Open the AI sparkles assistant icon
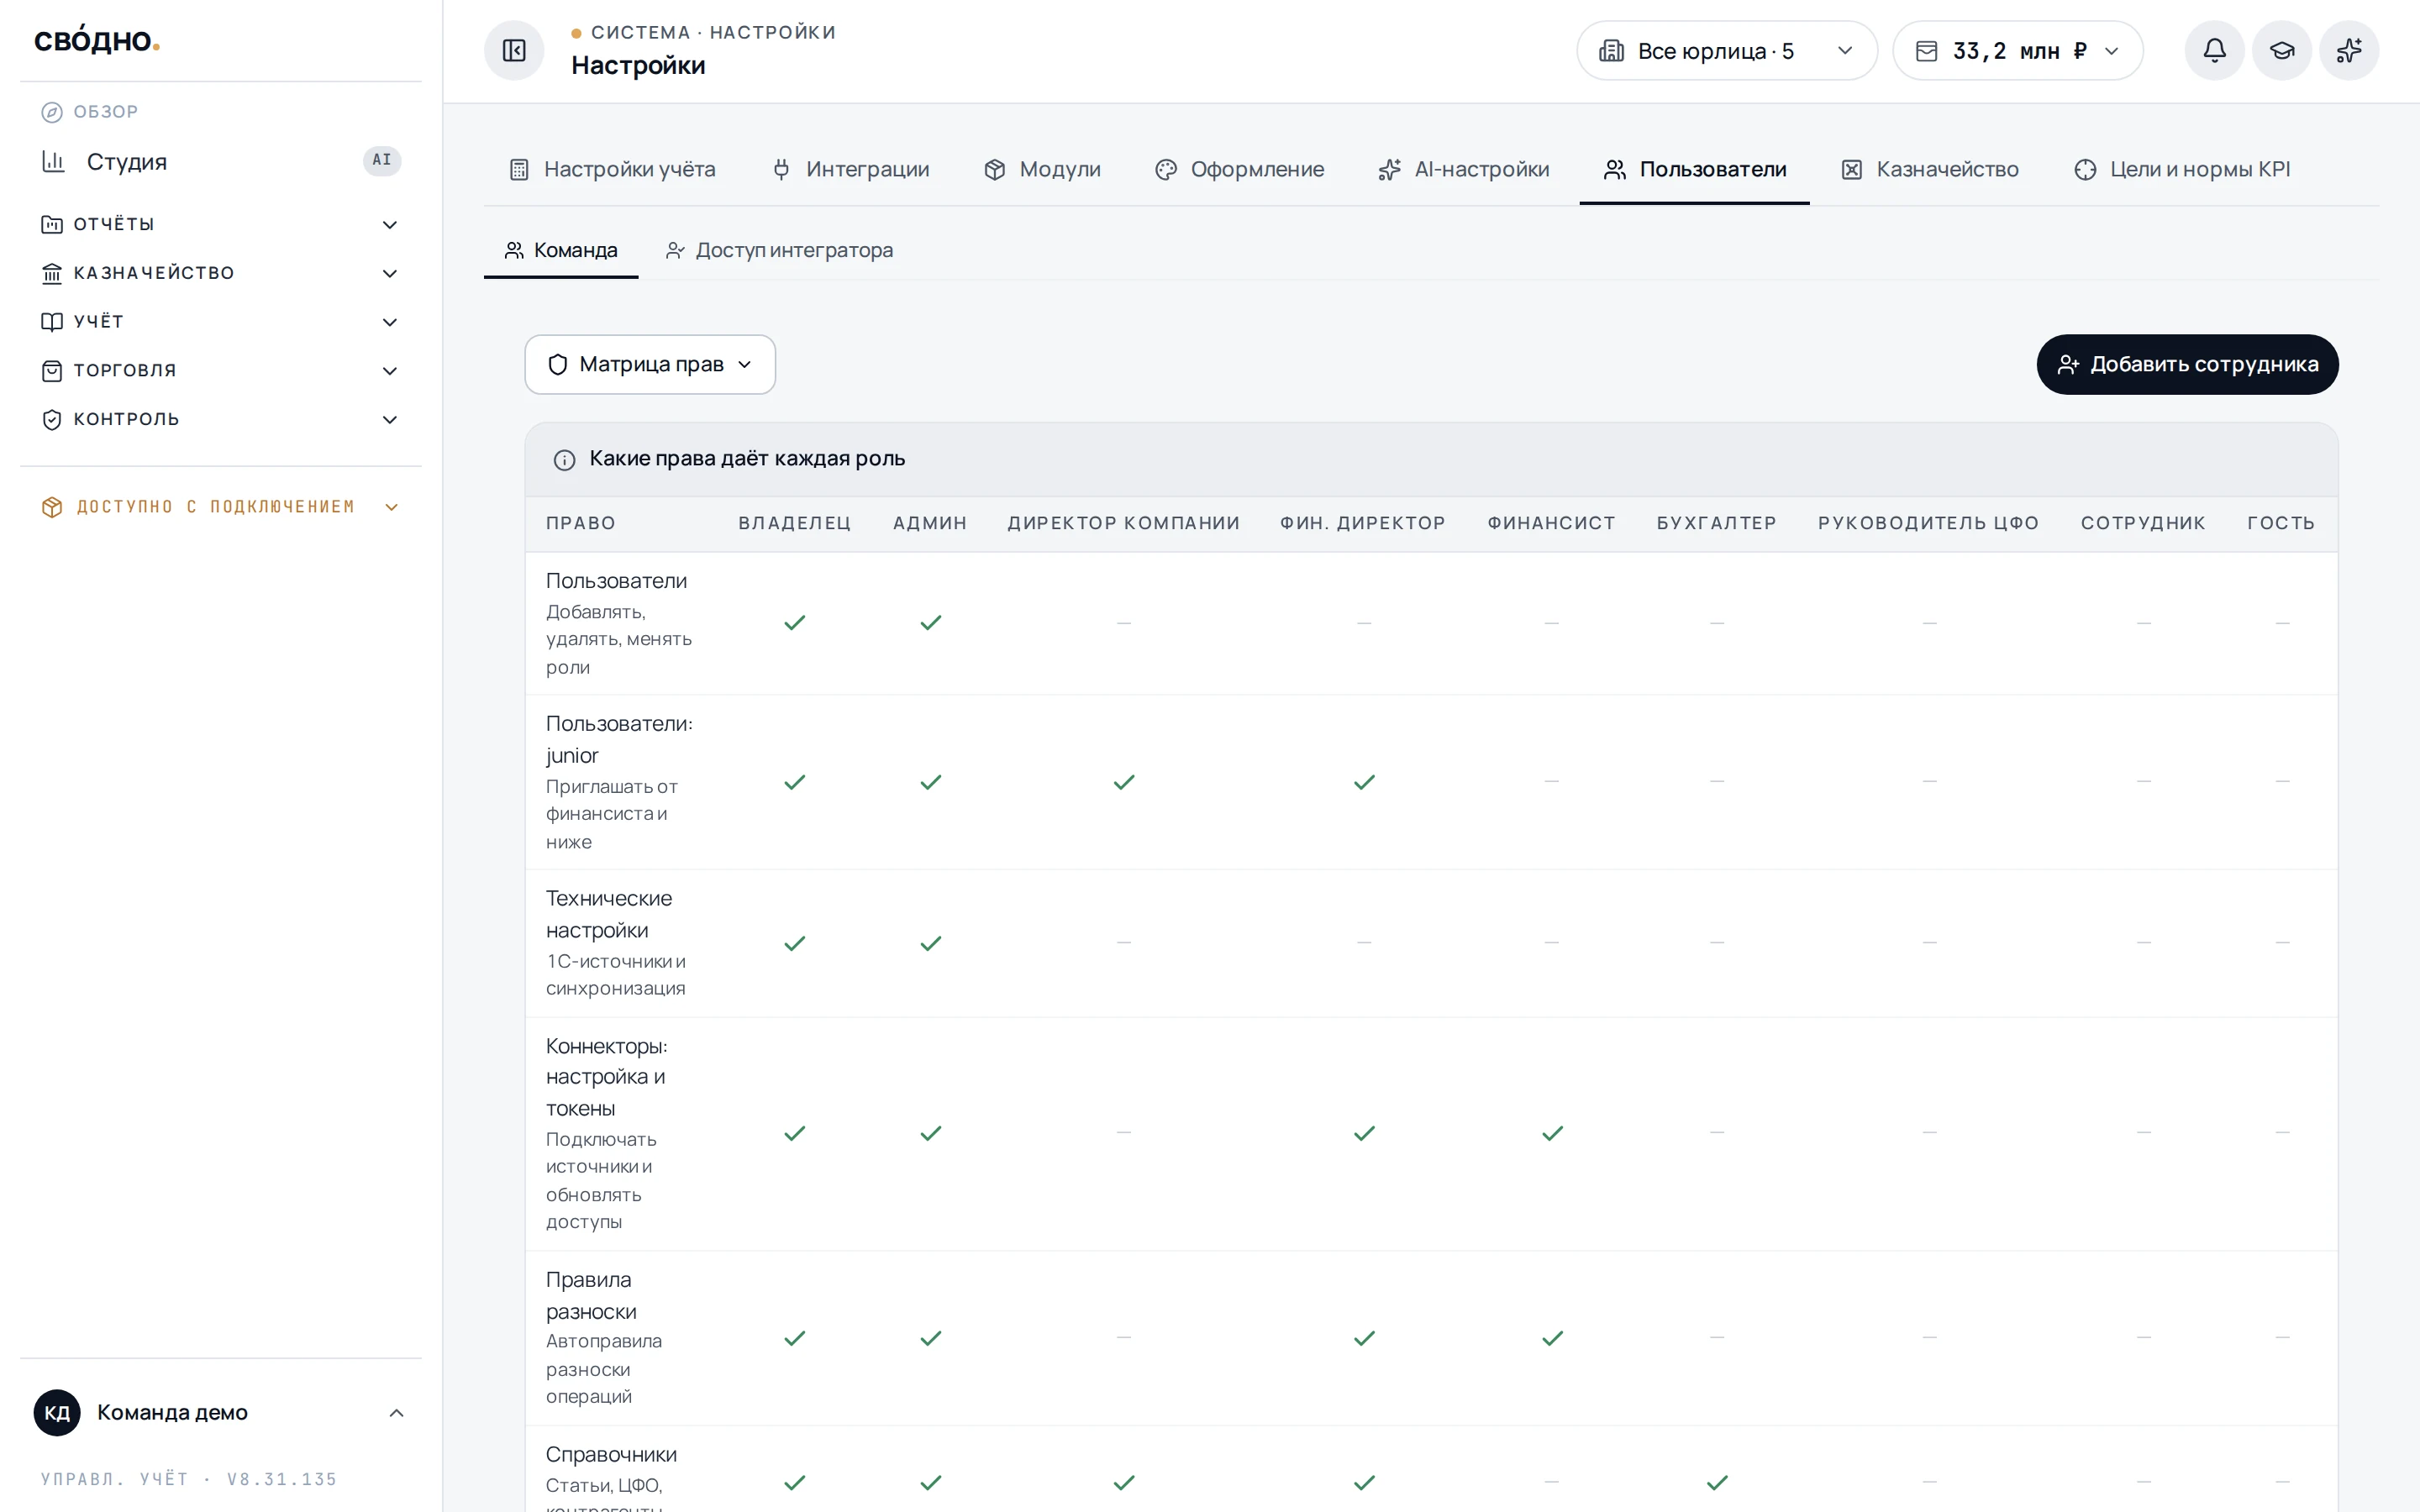This screenshot has width=2420, height=1512. [2348, 50]
